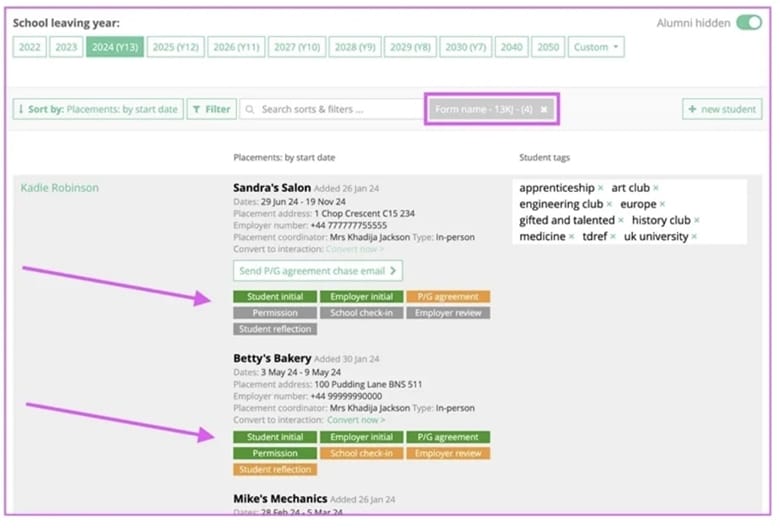Open Sandra's Salon Student reflection status
The height and width of the screenshot is (530, 780).
coord(275,329)
